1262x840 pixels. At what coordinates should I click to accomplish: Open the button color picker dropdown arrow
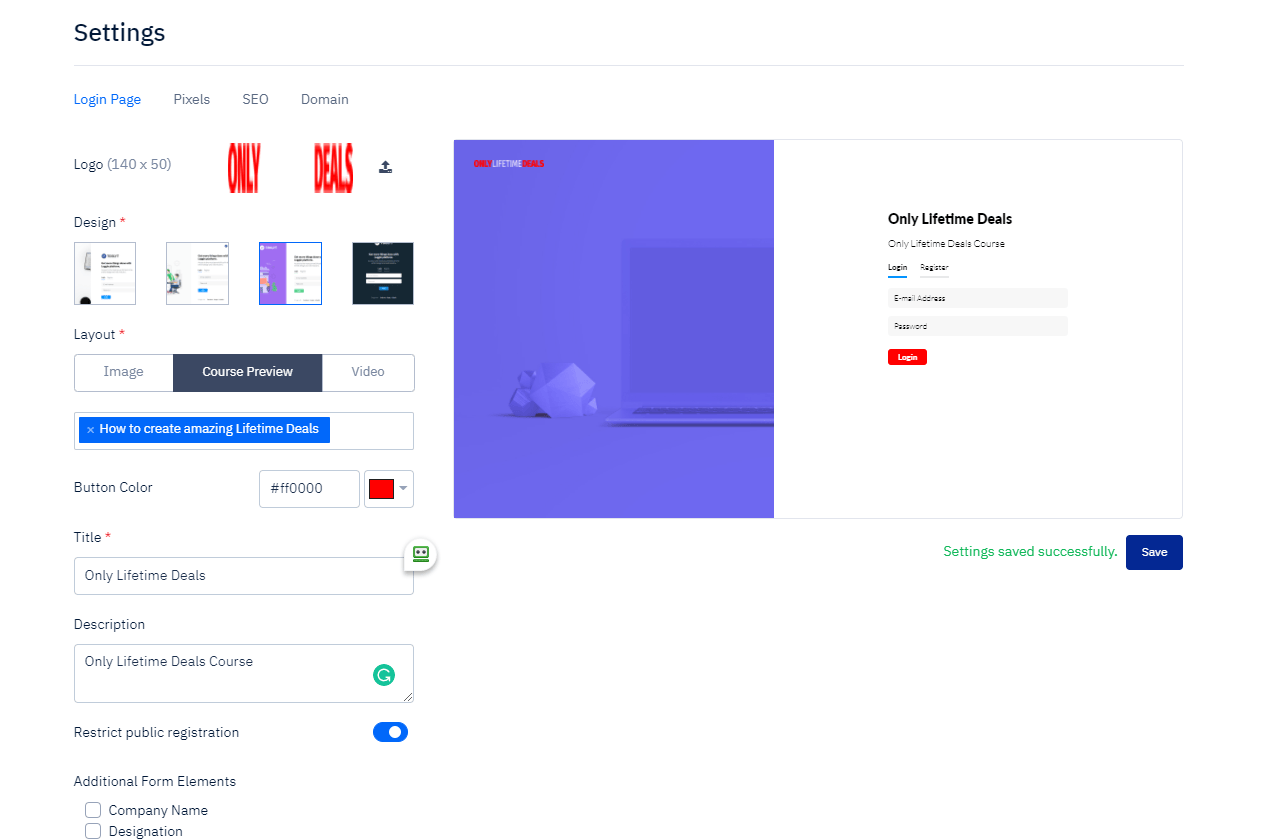pos(403,489)
